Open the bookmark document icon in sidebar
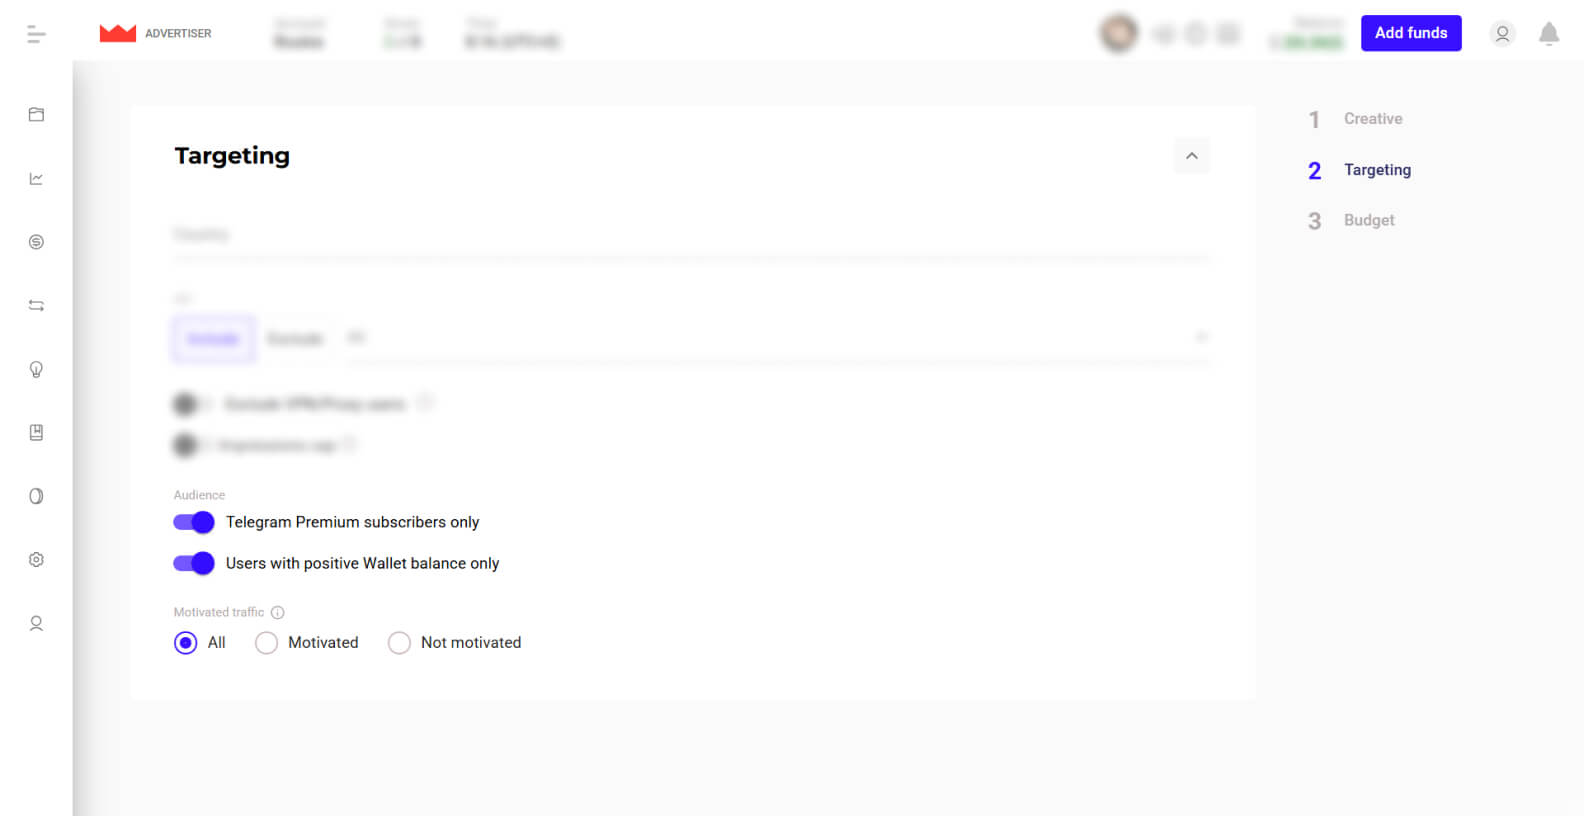 pyautogui.click(x=36, y=433)
